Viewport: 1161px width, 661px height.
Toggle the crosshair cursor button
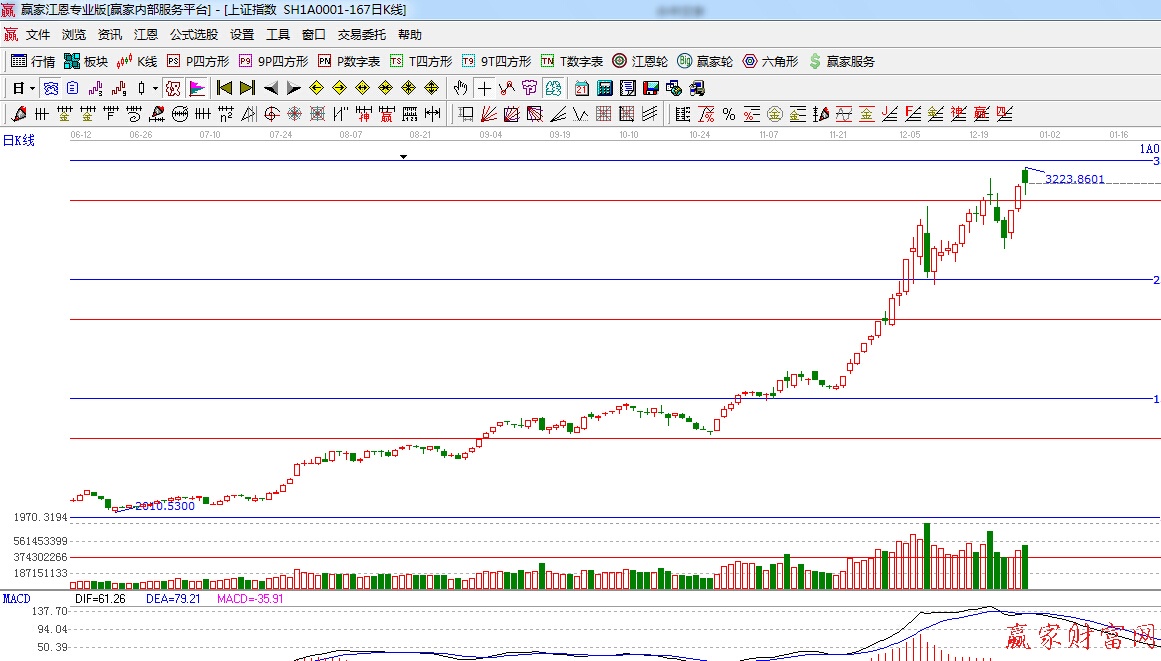pos(484,88)
